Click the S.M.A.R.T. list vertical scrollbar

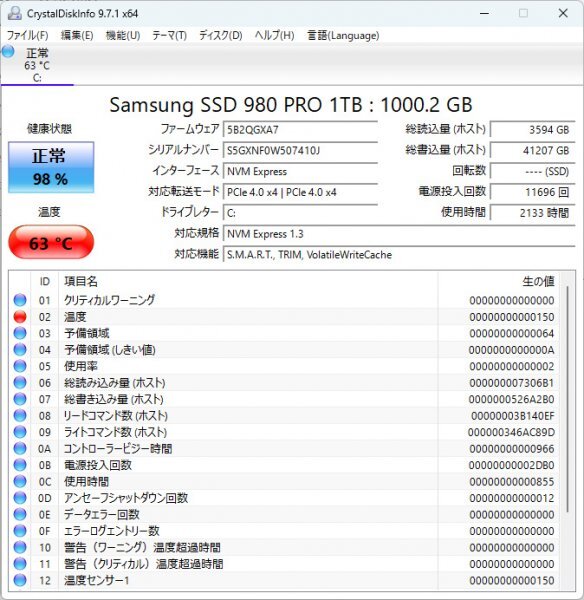pos(567,398)
